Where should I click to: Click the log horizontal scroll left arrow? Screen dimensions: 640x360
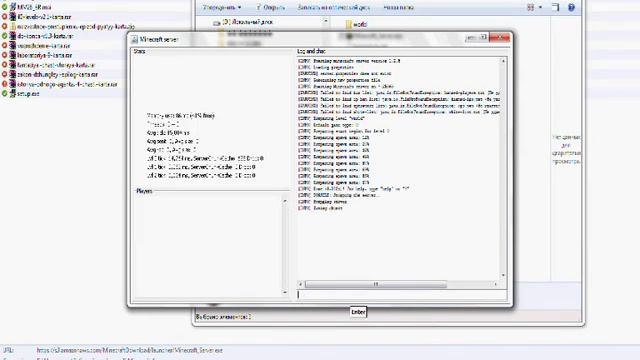(301, 284)
